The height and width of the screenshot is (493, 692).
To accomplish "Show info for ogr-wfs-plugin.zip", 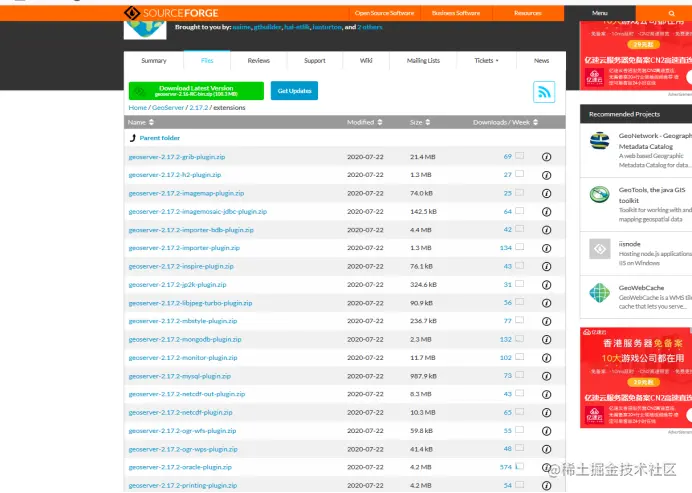I will 546,431.
